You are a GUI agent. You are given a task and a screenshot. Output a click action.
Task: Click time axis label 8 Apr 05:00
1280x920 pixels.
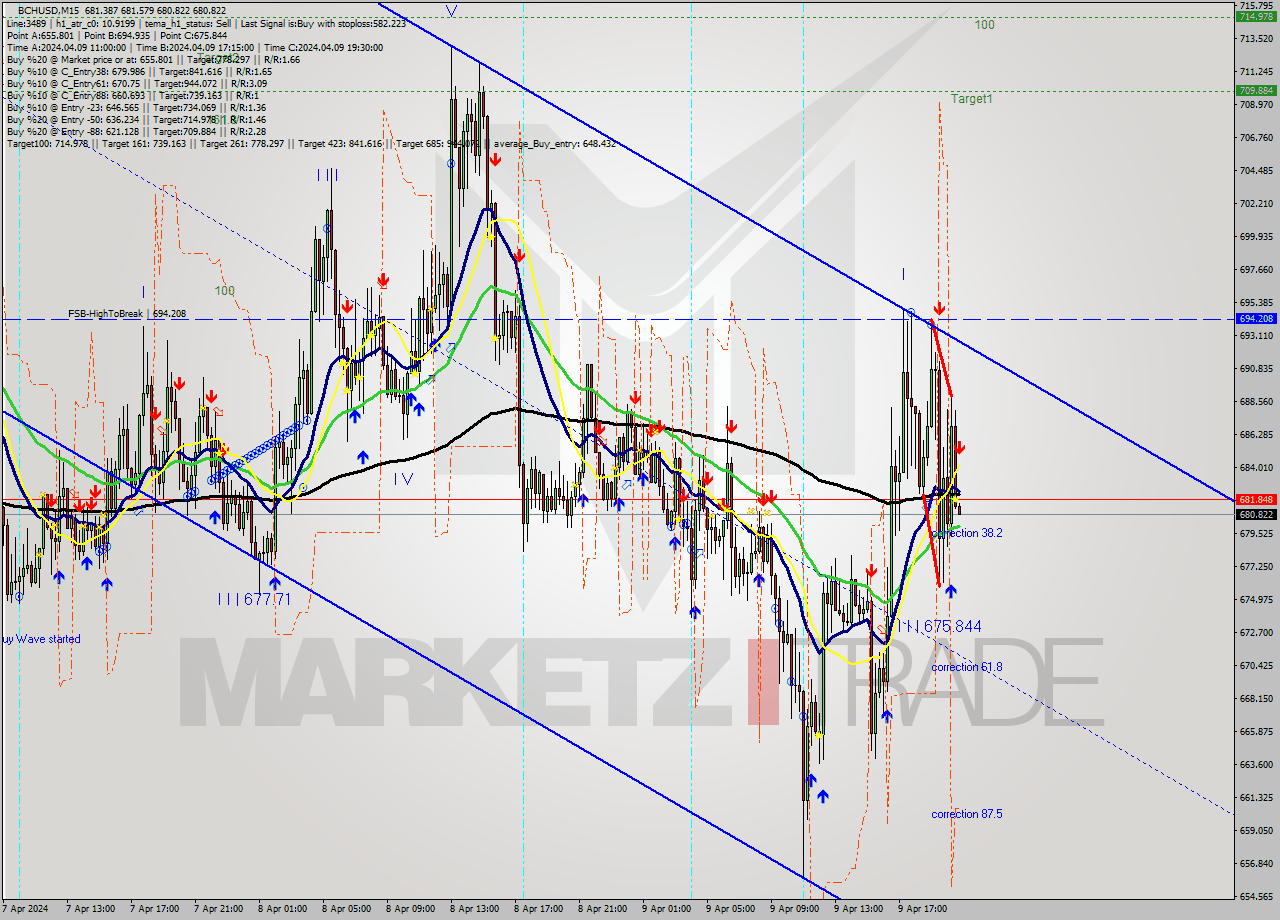pos(347,909)
